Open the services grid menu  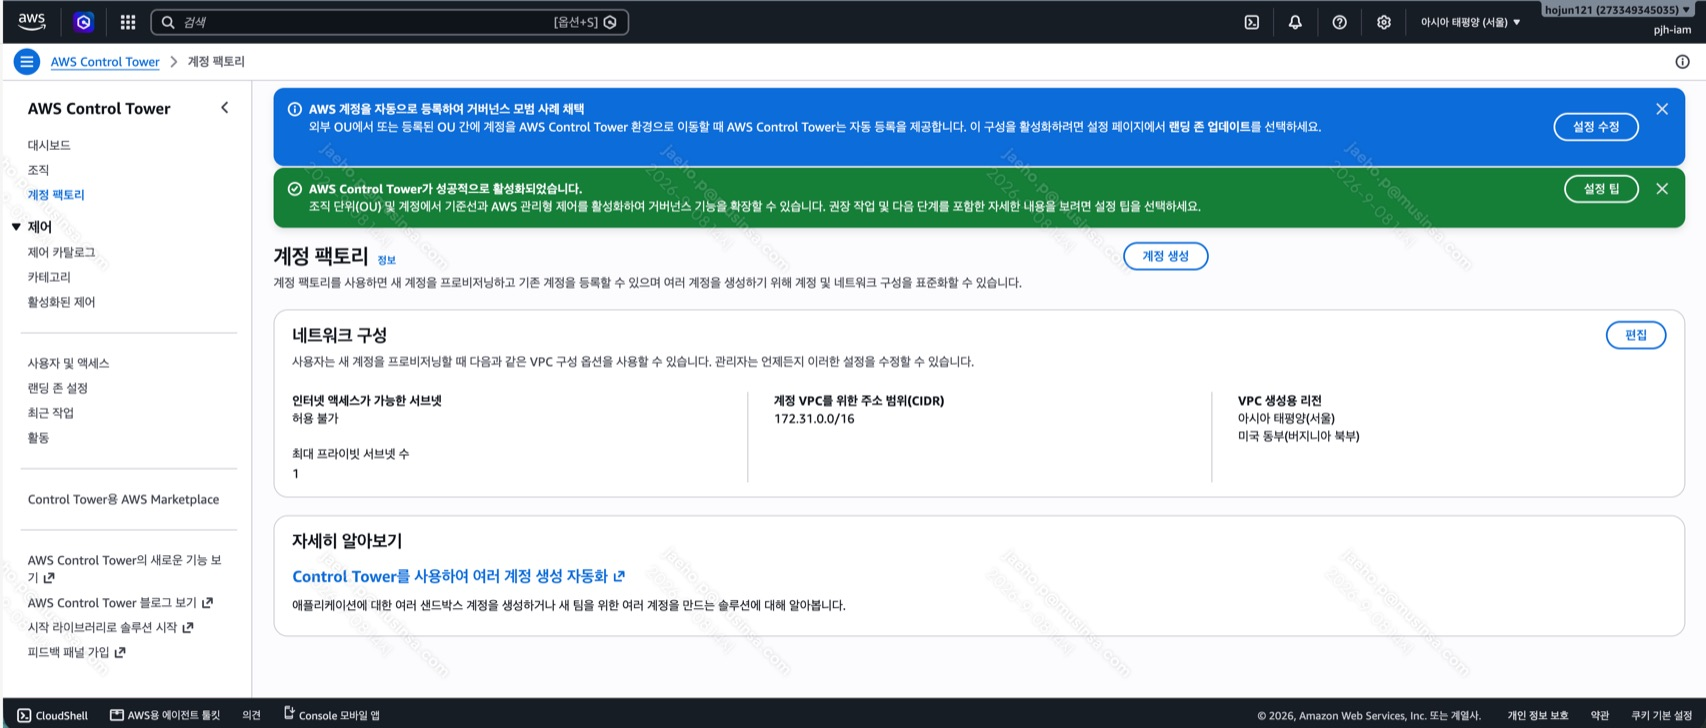(x=128, y=22)
